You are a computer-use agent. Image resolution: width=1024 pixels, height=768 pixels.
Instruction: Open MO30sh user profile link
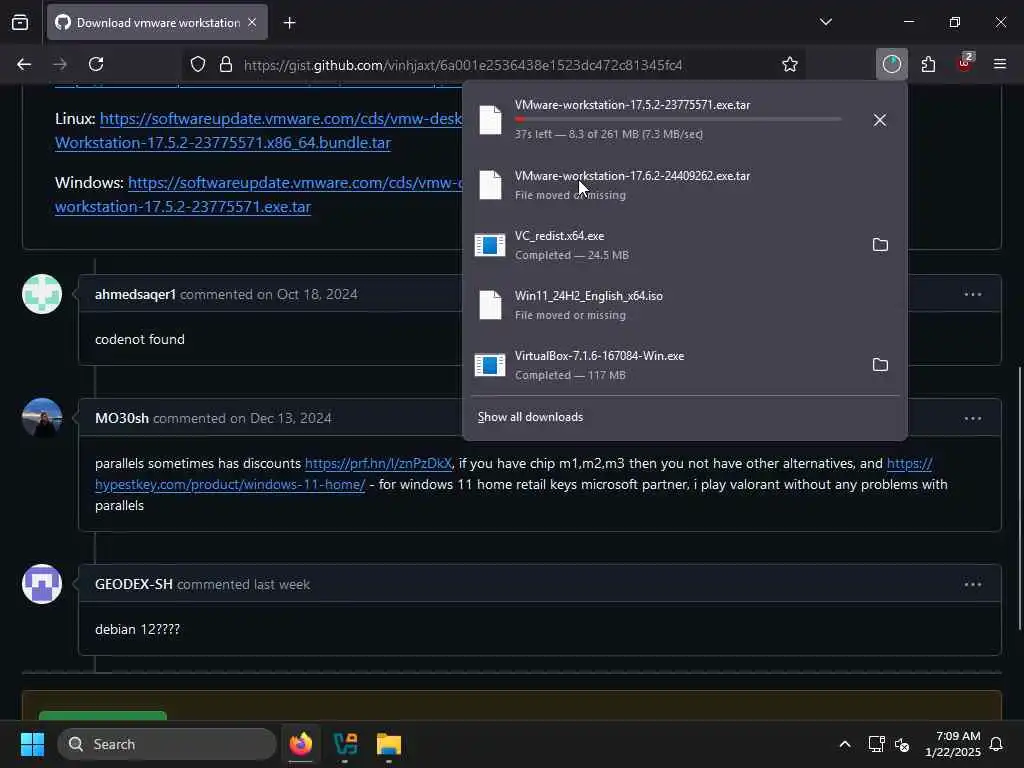click(x=121, y=418)
